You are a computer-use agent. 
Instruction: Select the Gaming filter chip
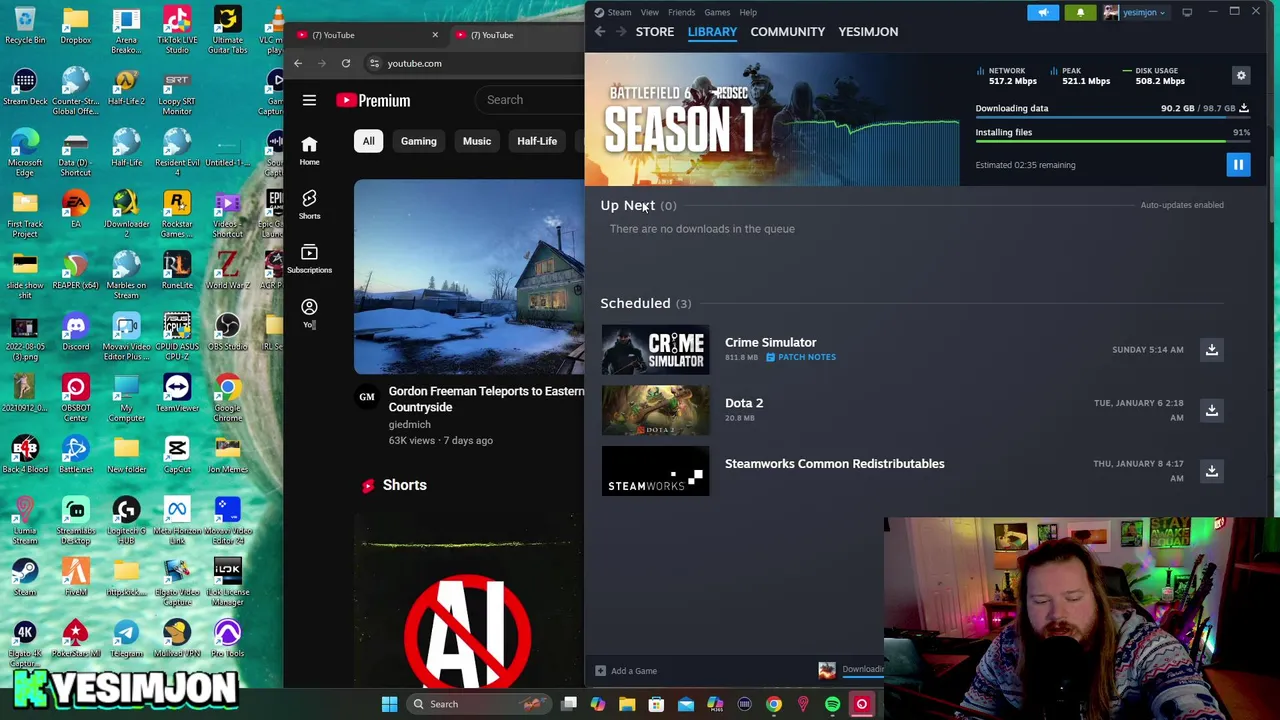419,141
